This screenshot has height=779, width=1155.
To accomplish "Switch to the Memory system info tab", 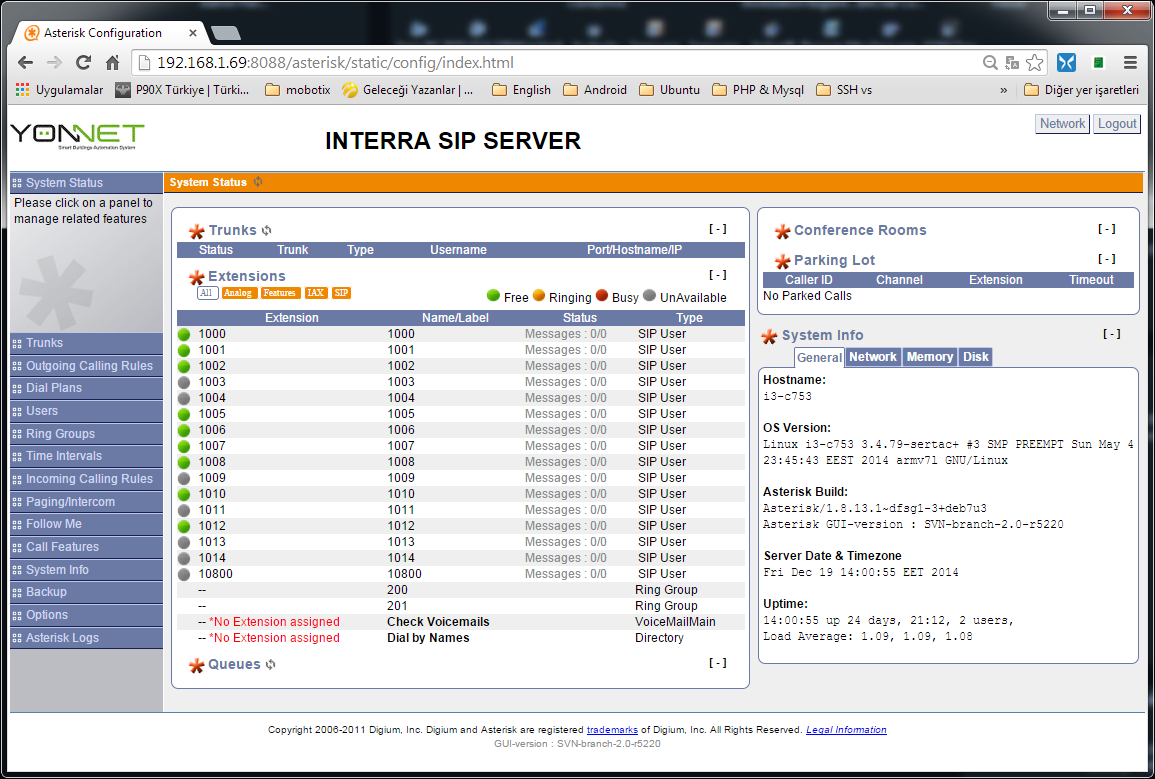I will [x=930, y=357].
